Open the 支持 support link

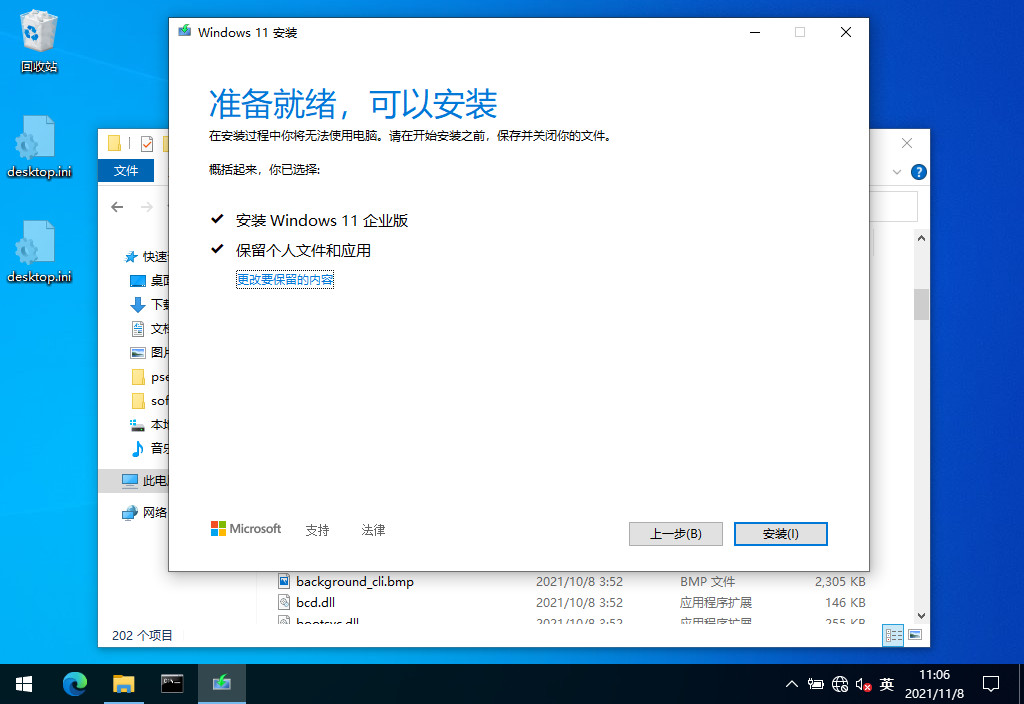pyautogui.click(x=317, y=530)
